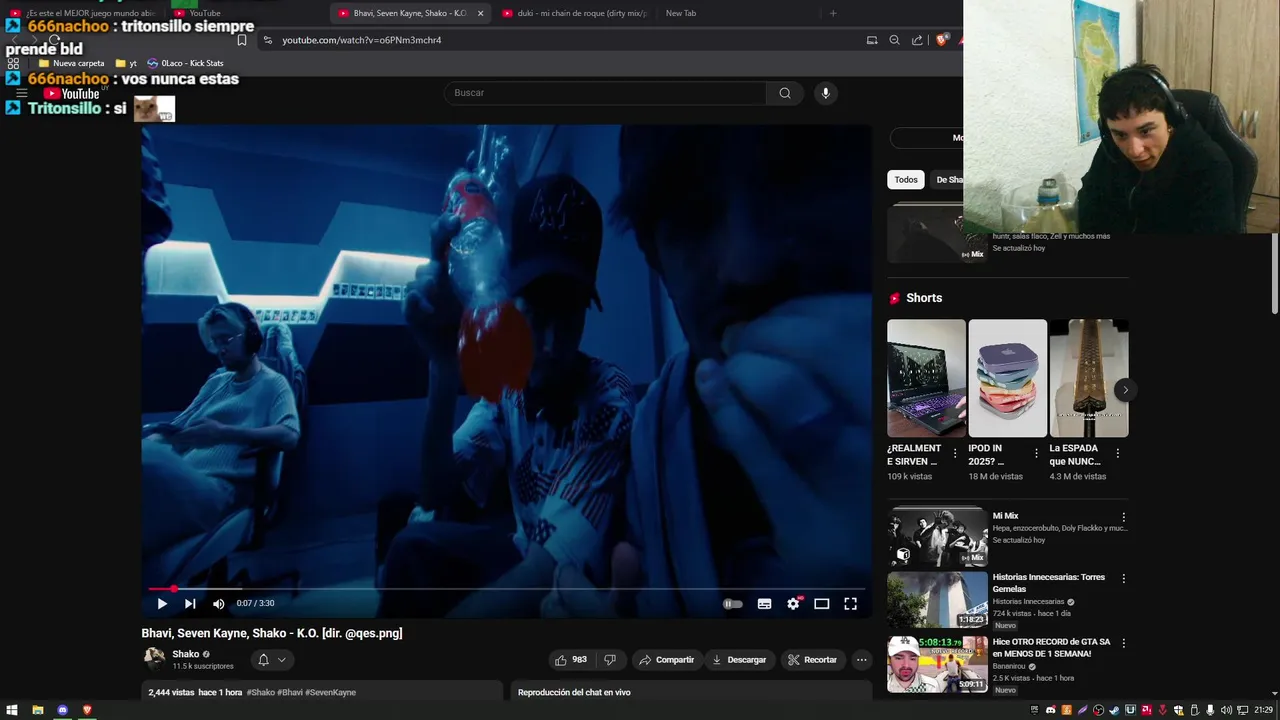Open options for Torres Gemelas video
The width and height of the screenshot is (1280, 720).
pyautogui.click(x=1123, y=578)
